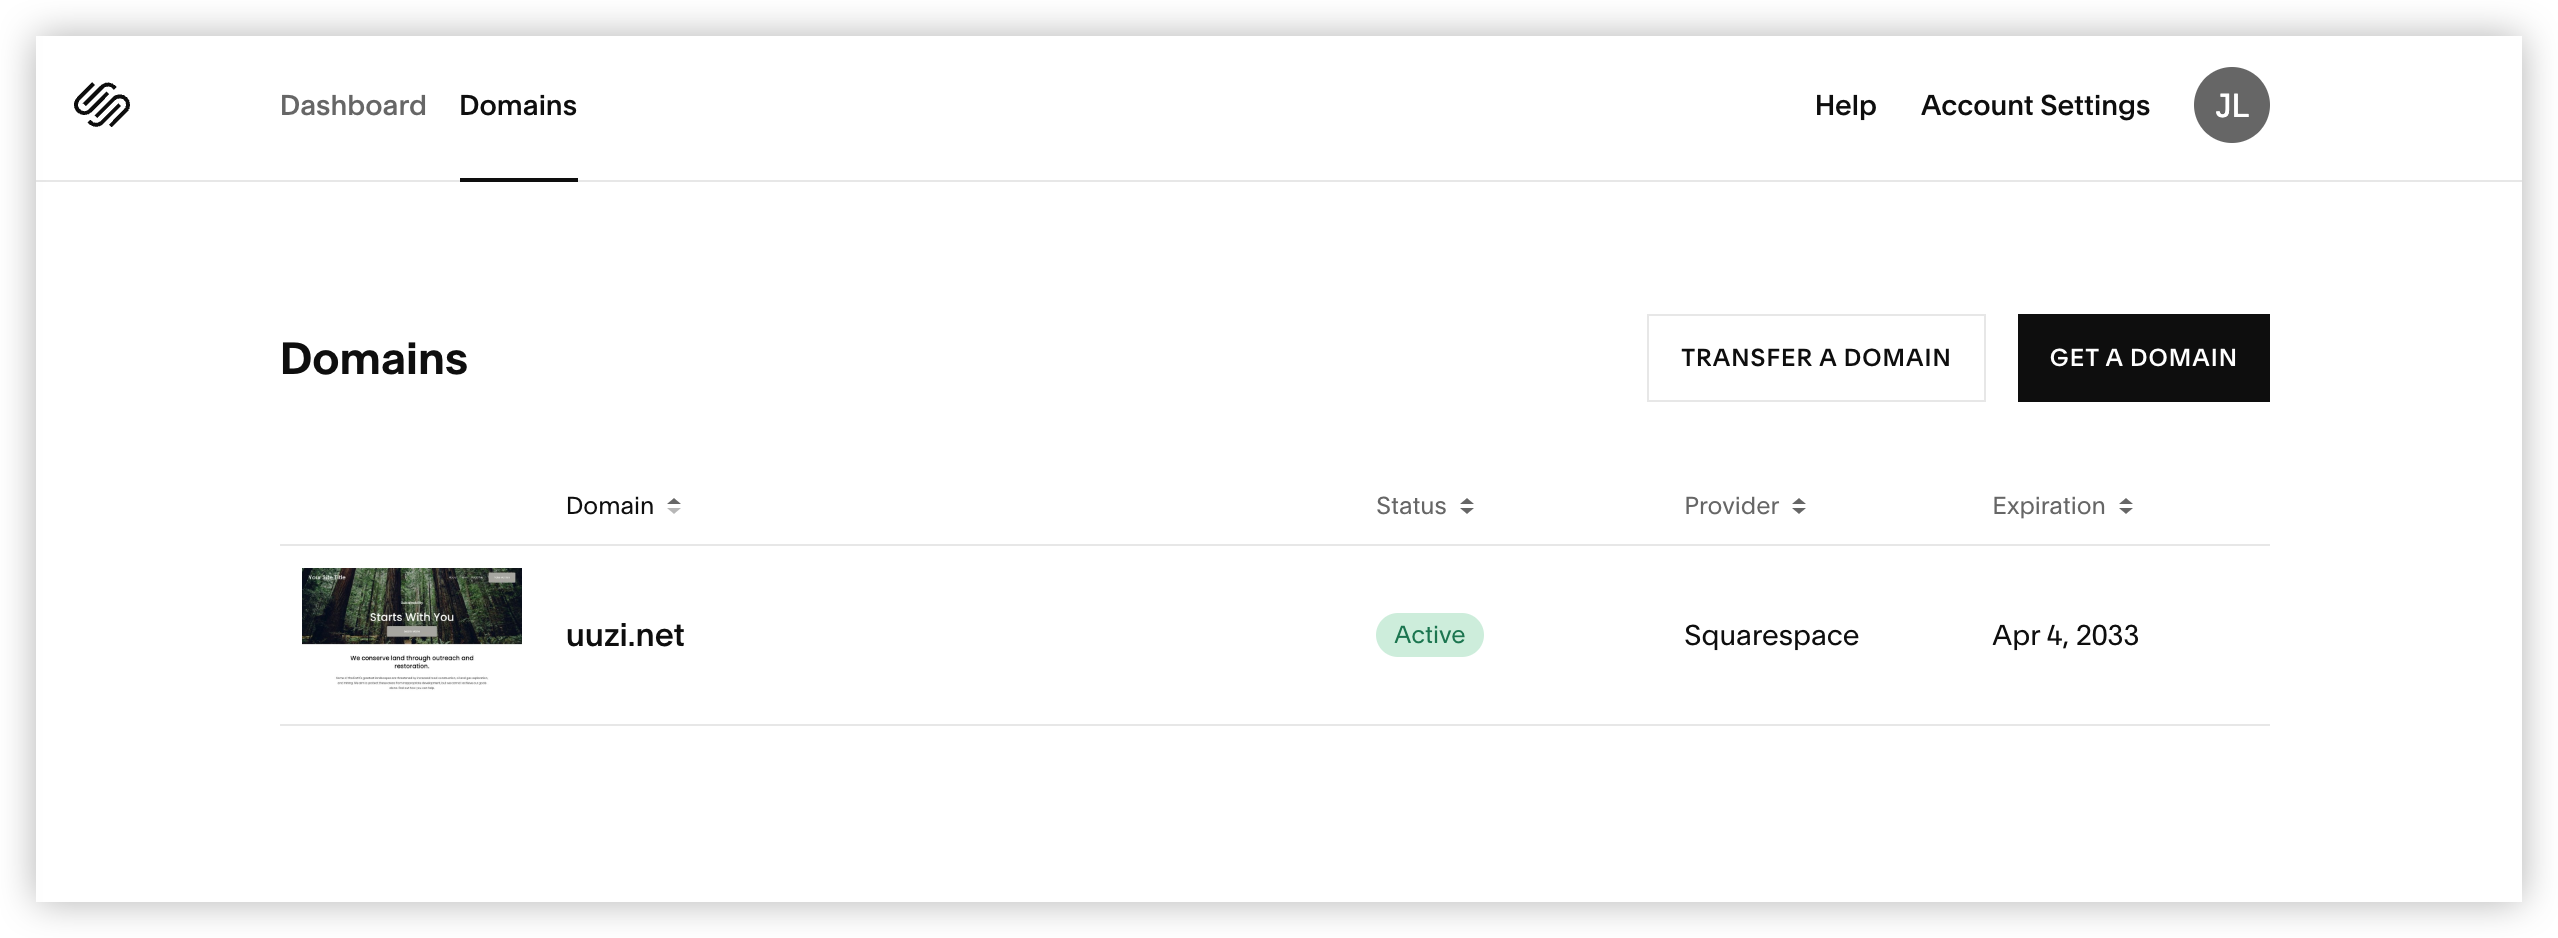
Task: Switch to the Dashboard tab
Action: (353, 105)
